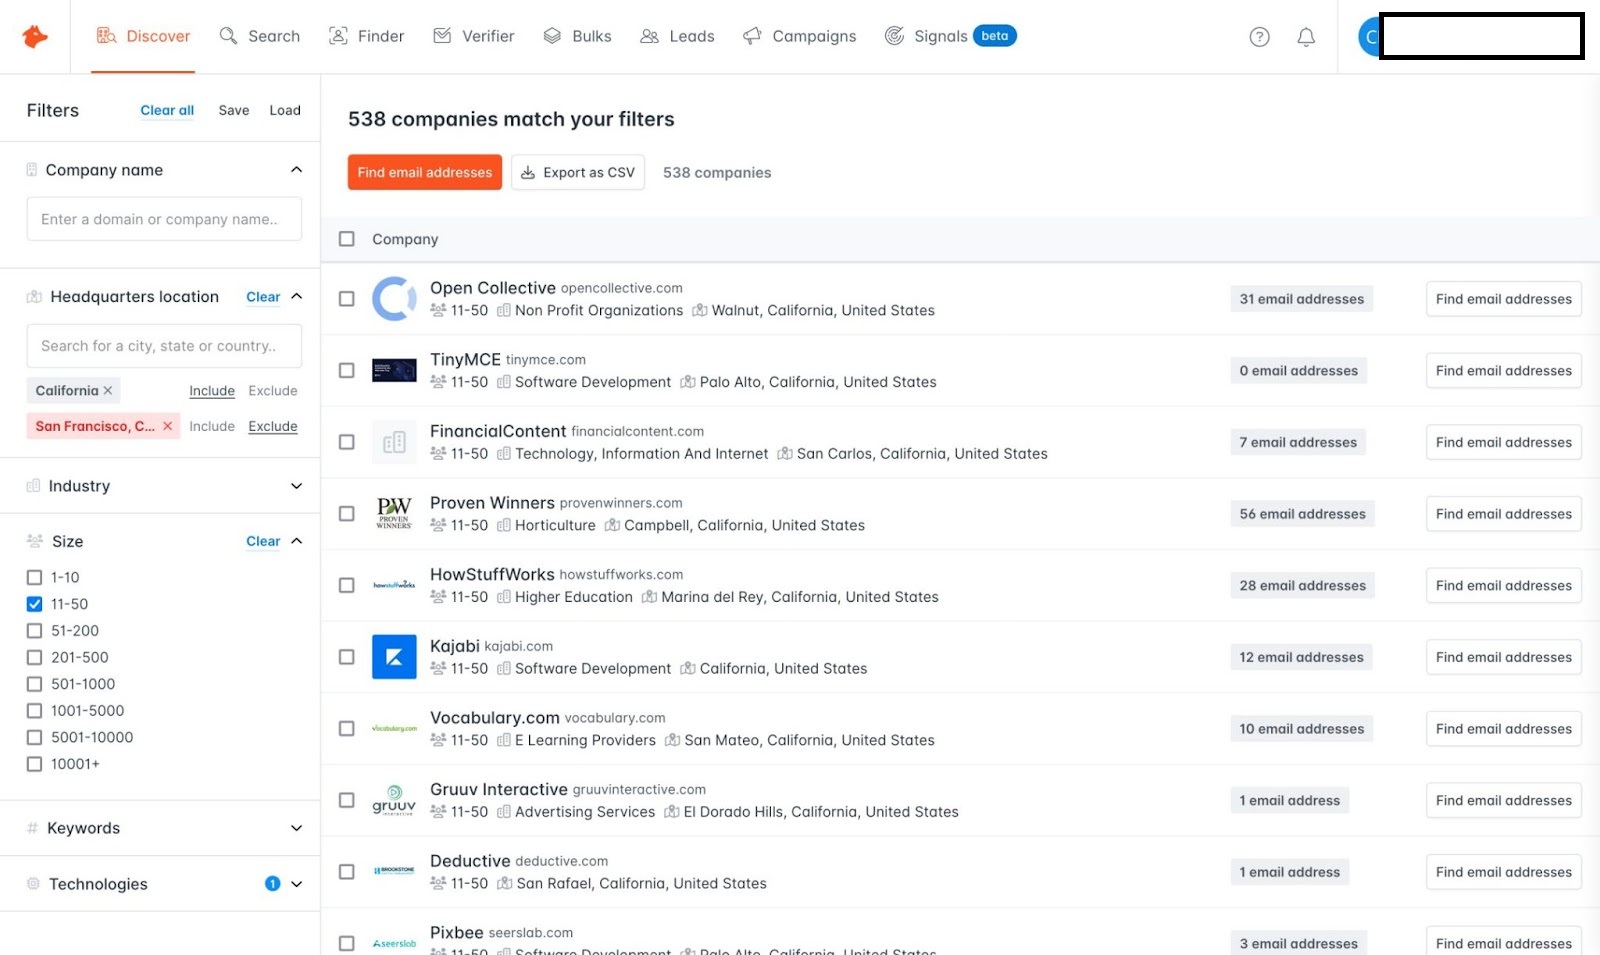Click the Gruuv Interactive logo
1600x955 pixels.
point(394,800)
